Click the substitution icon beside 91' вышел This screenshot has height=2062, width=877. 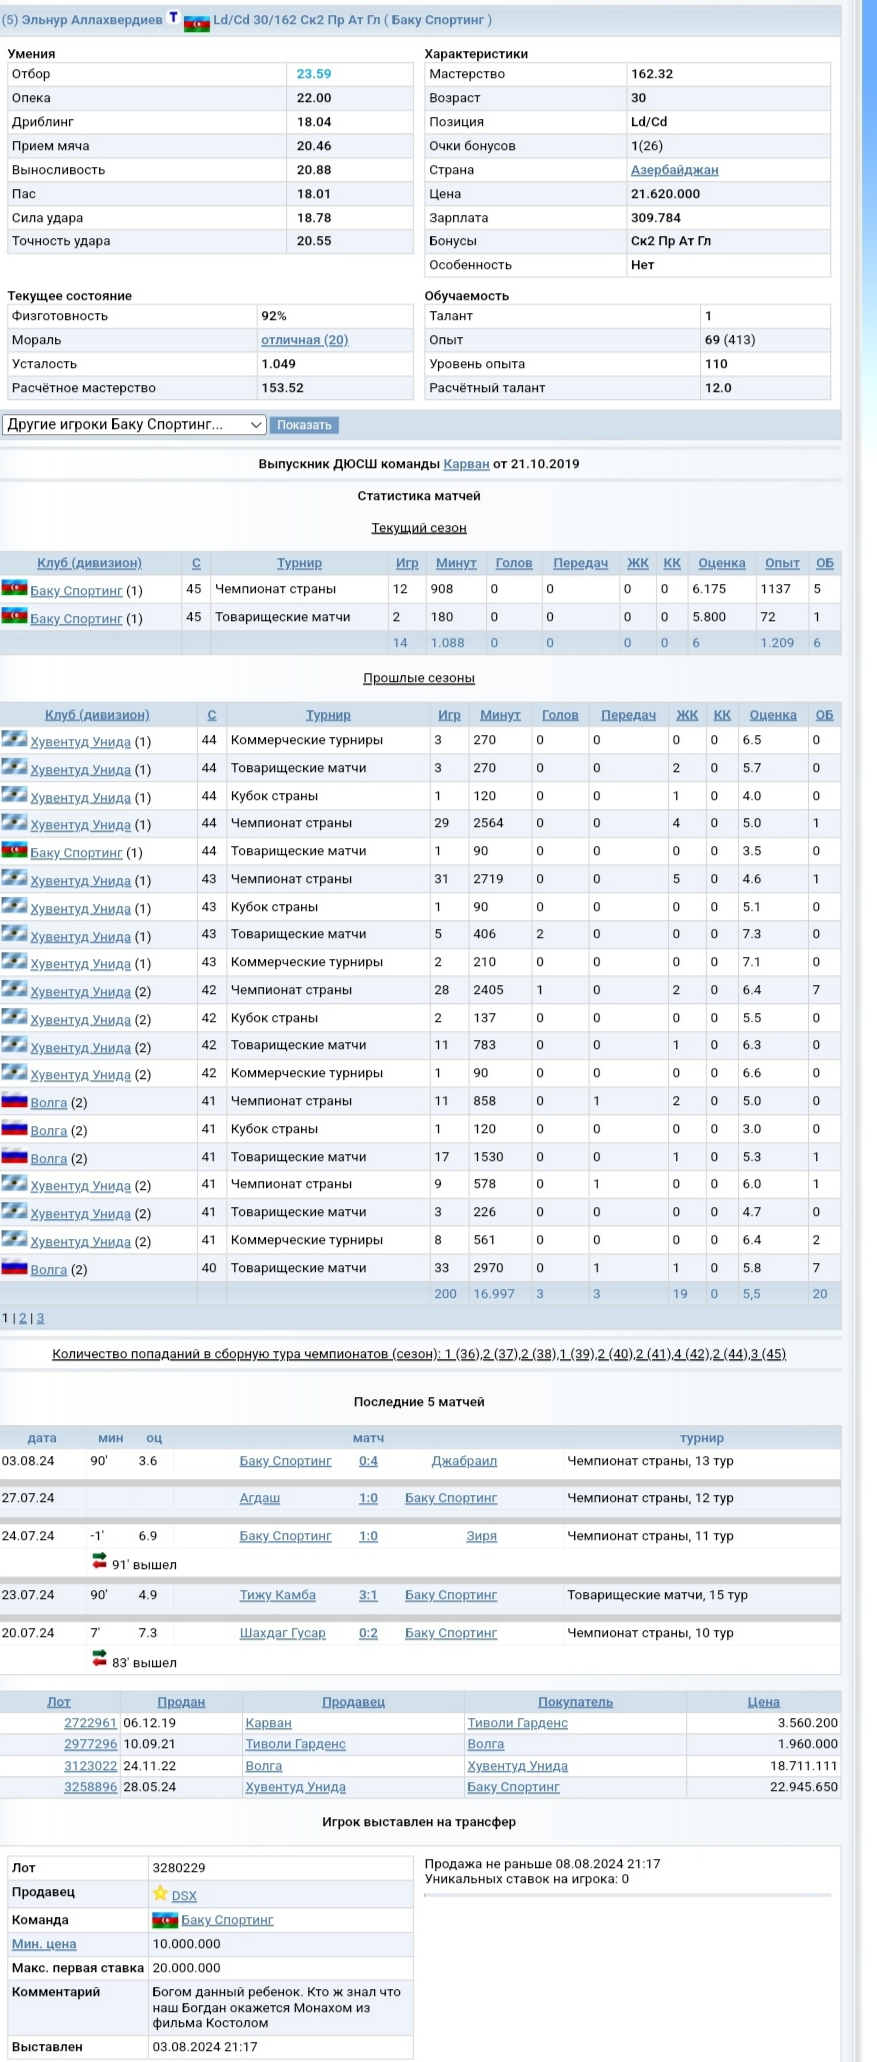[x=99, y=1561]
